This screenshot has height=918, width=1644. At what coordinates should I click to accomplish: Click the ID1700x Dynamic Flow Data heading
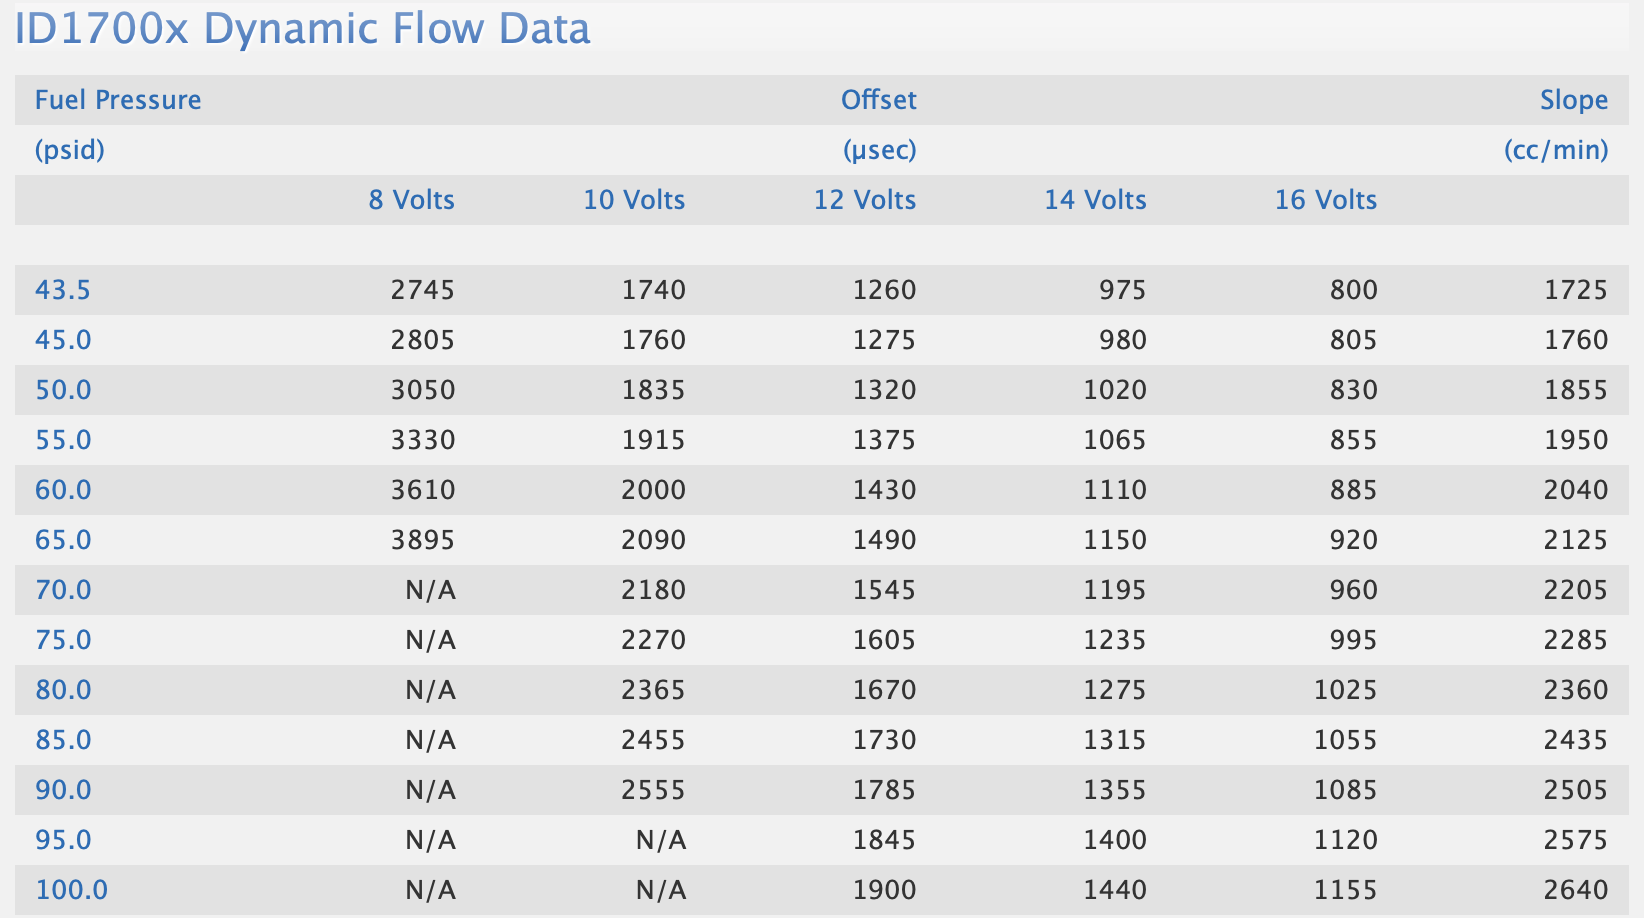pos(302,28)
